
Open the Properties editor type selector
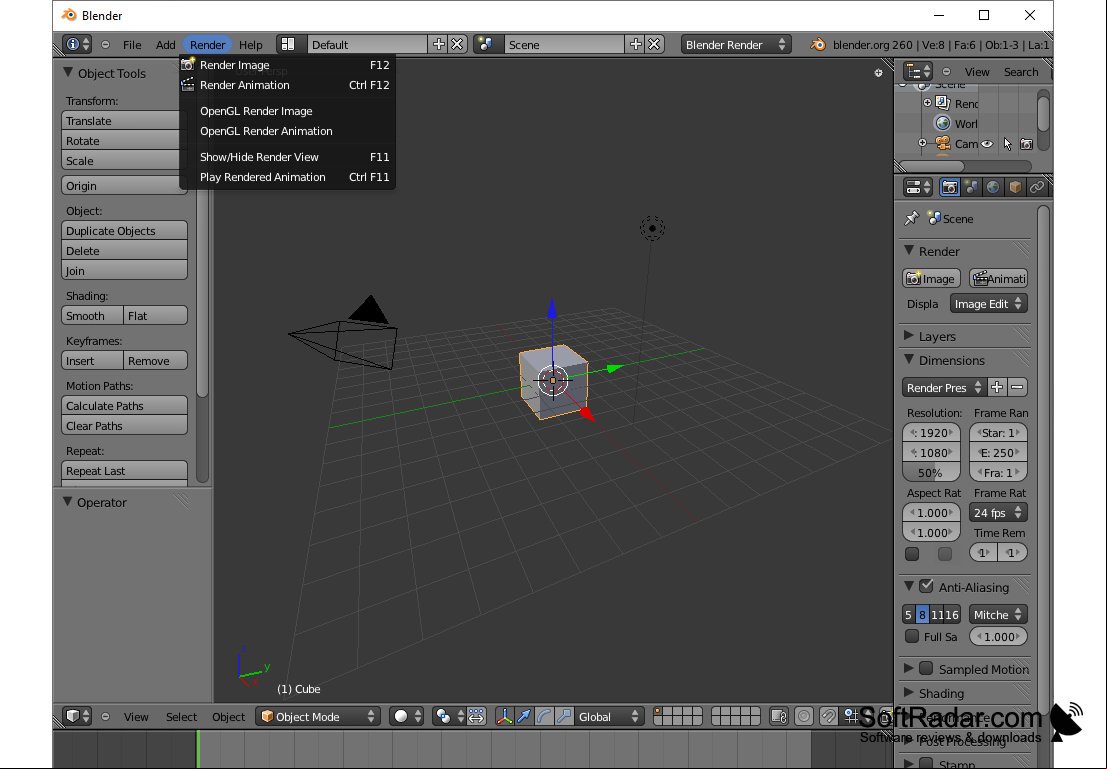[x=918, y=187]
